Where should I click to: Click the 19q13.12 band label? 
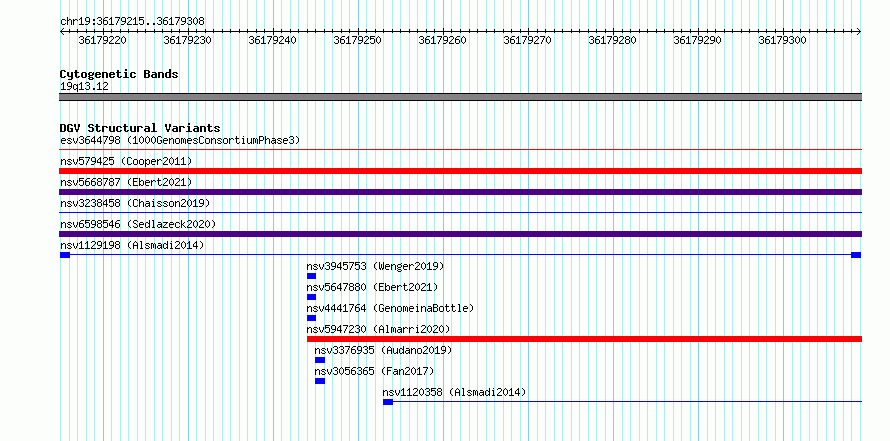84,86
